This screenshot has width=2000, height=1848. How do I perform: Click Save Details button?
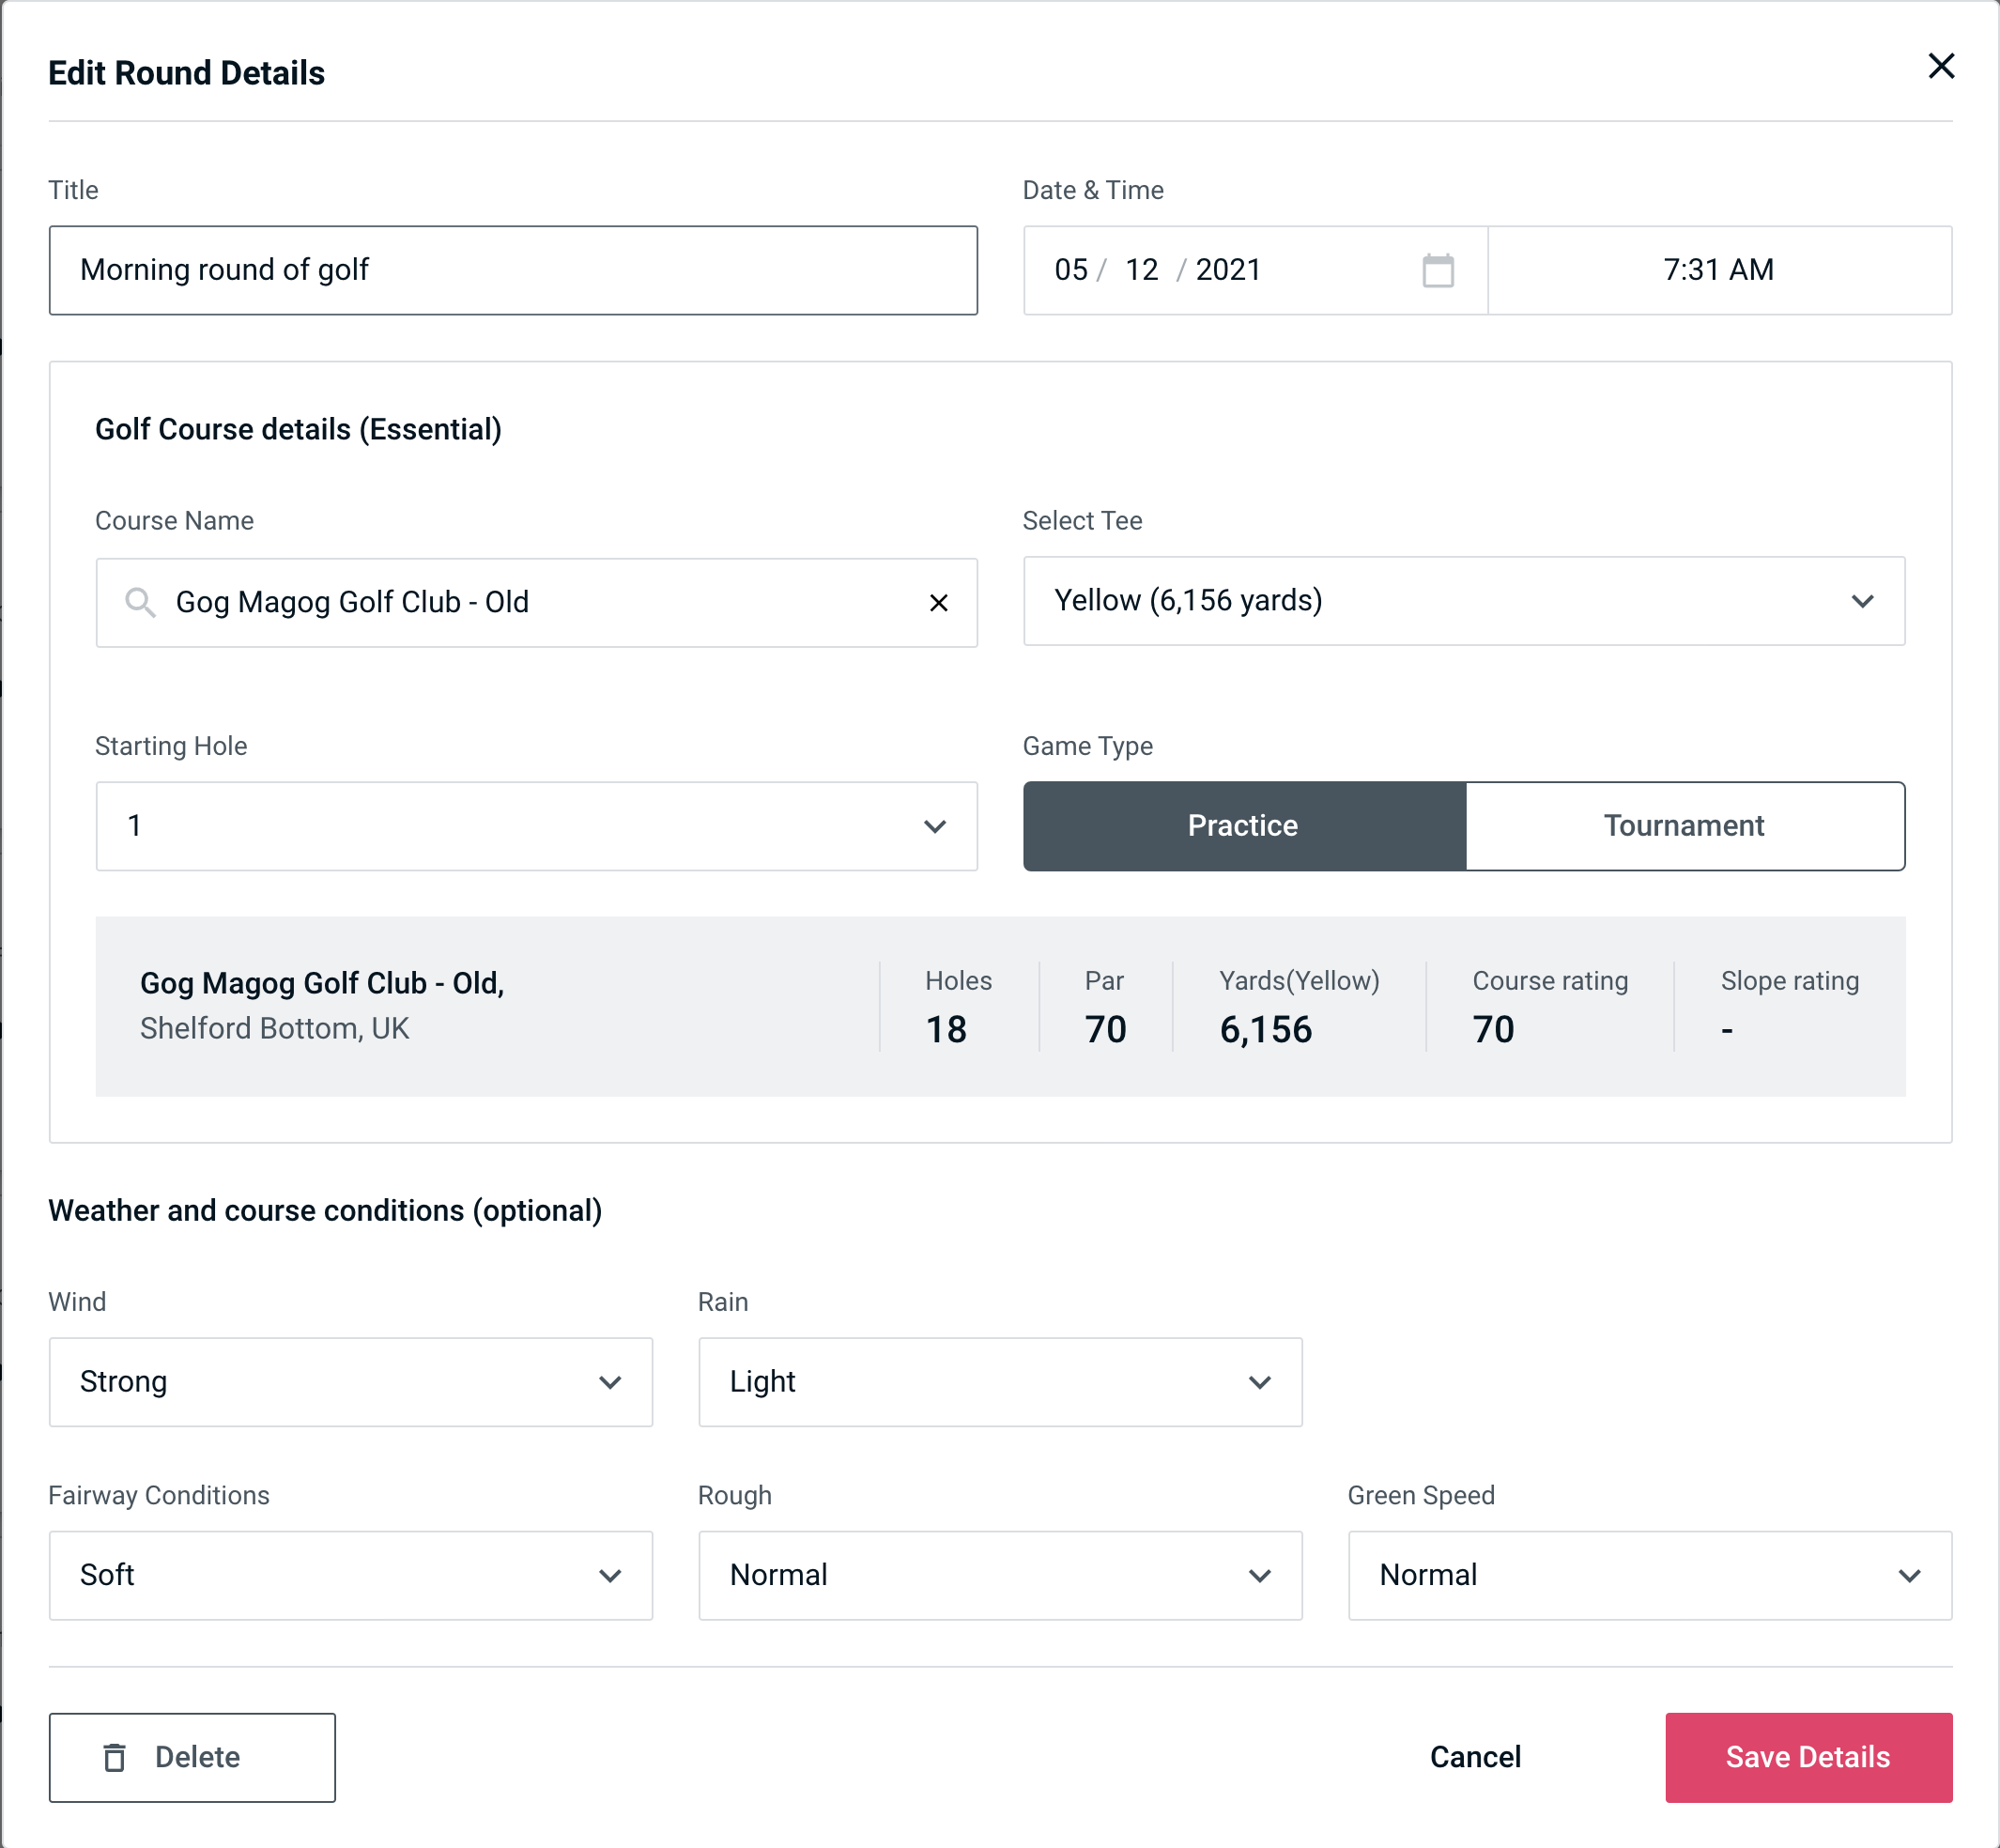coord(1808,1756)
